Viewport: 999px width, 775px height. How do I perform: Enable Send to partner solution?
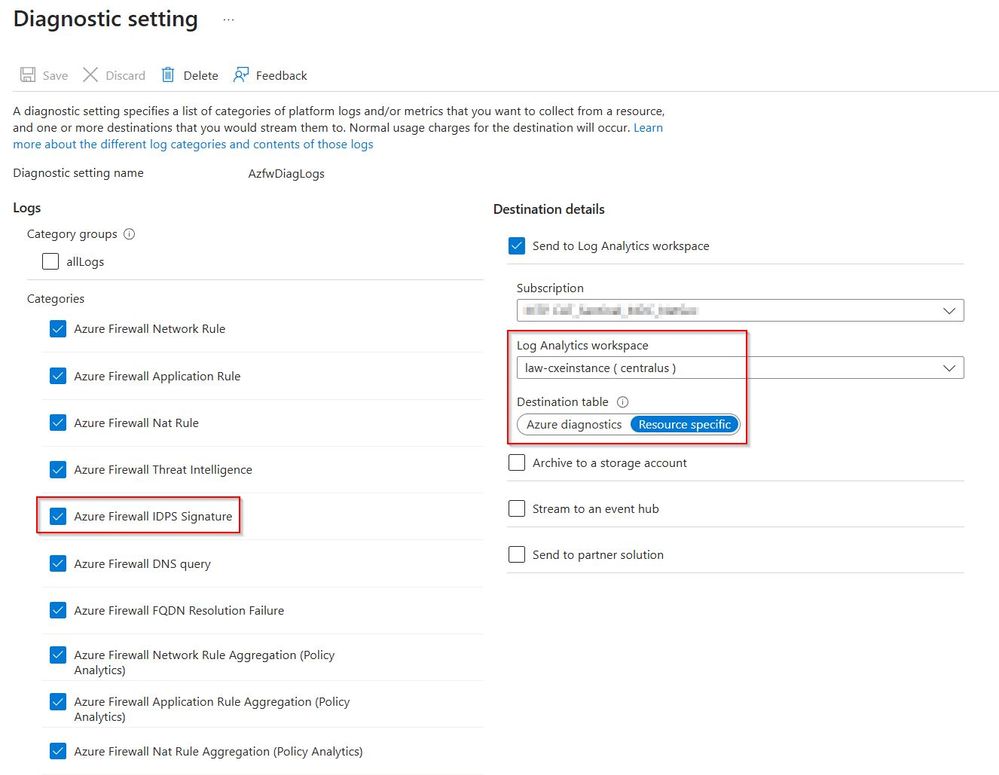click(517, 555)
